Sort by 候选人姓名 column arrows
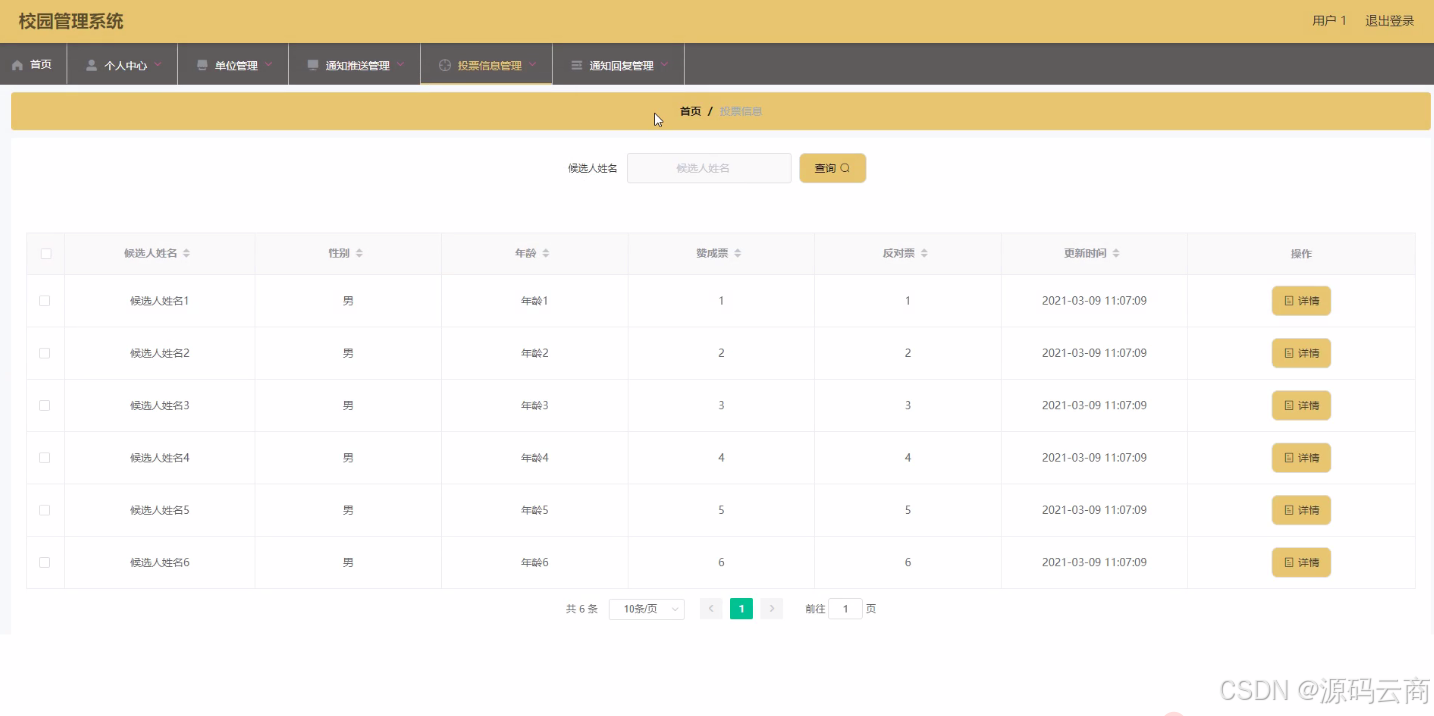1434x716 pixels. 186,254
